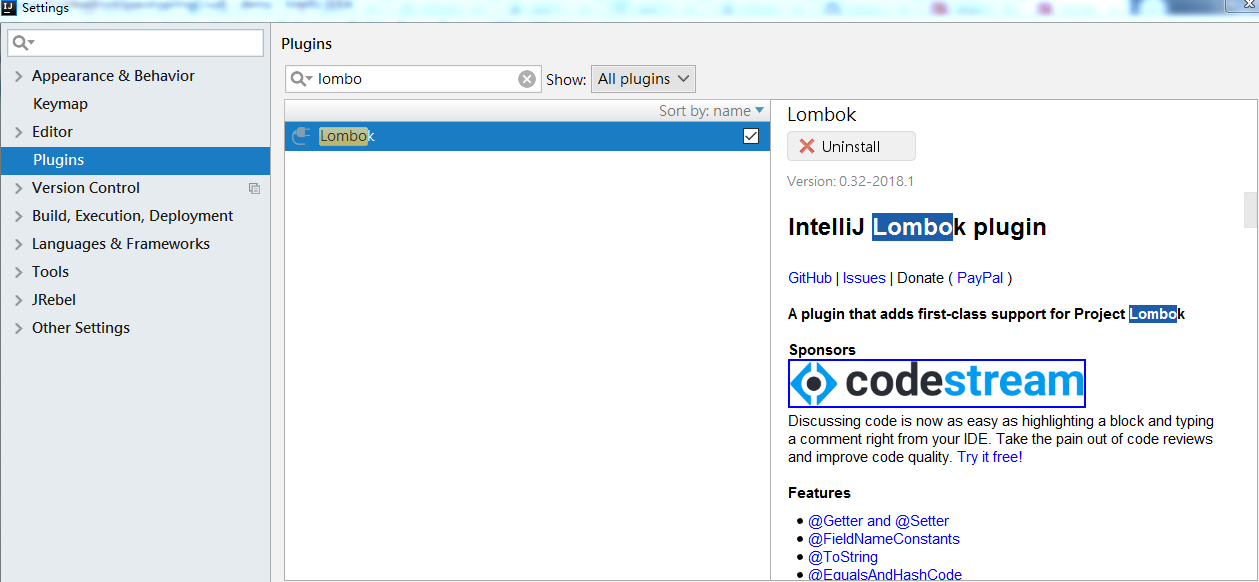The image size is (1259, 582).
Task: Click the Uninstall button
Action: pyautogui.click(x=851, y=146)
